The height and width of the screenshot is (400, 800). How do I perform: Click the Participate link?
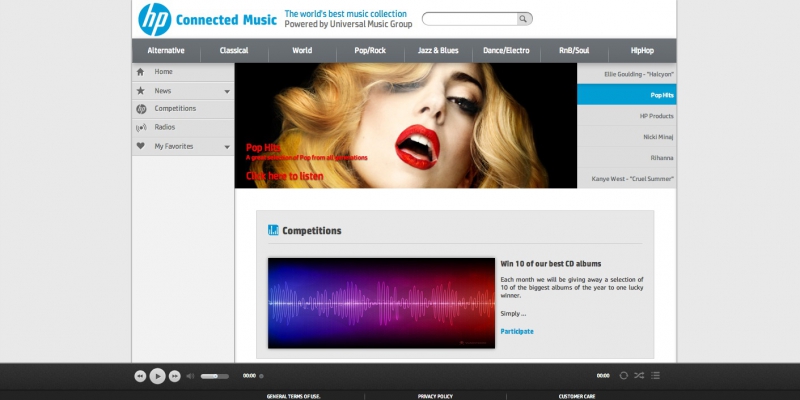[517, 331]
